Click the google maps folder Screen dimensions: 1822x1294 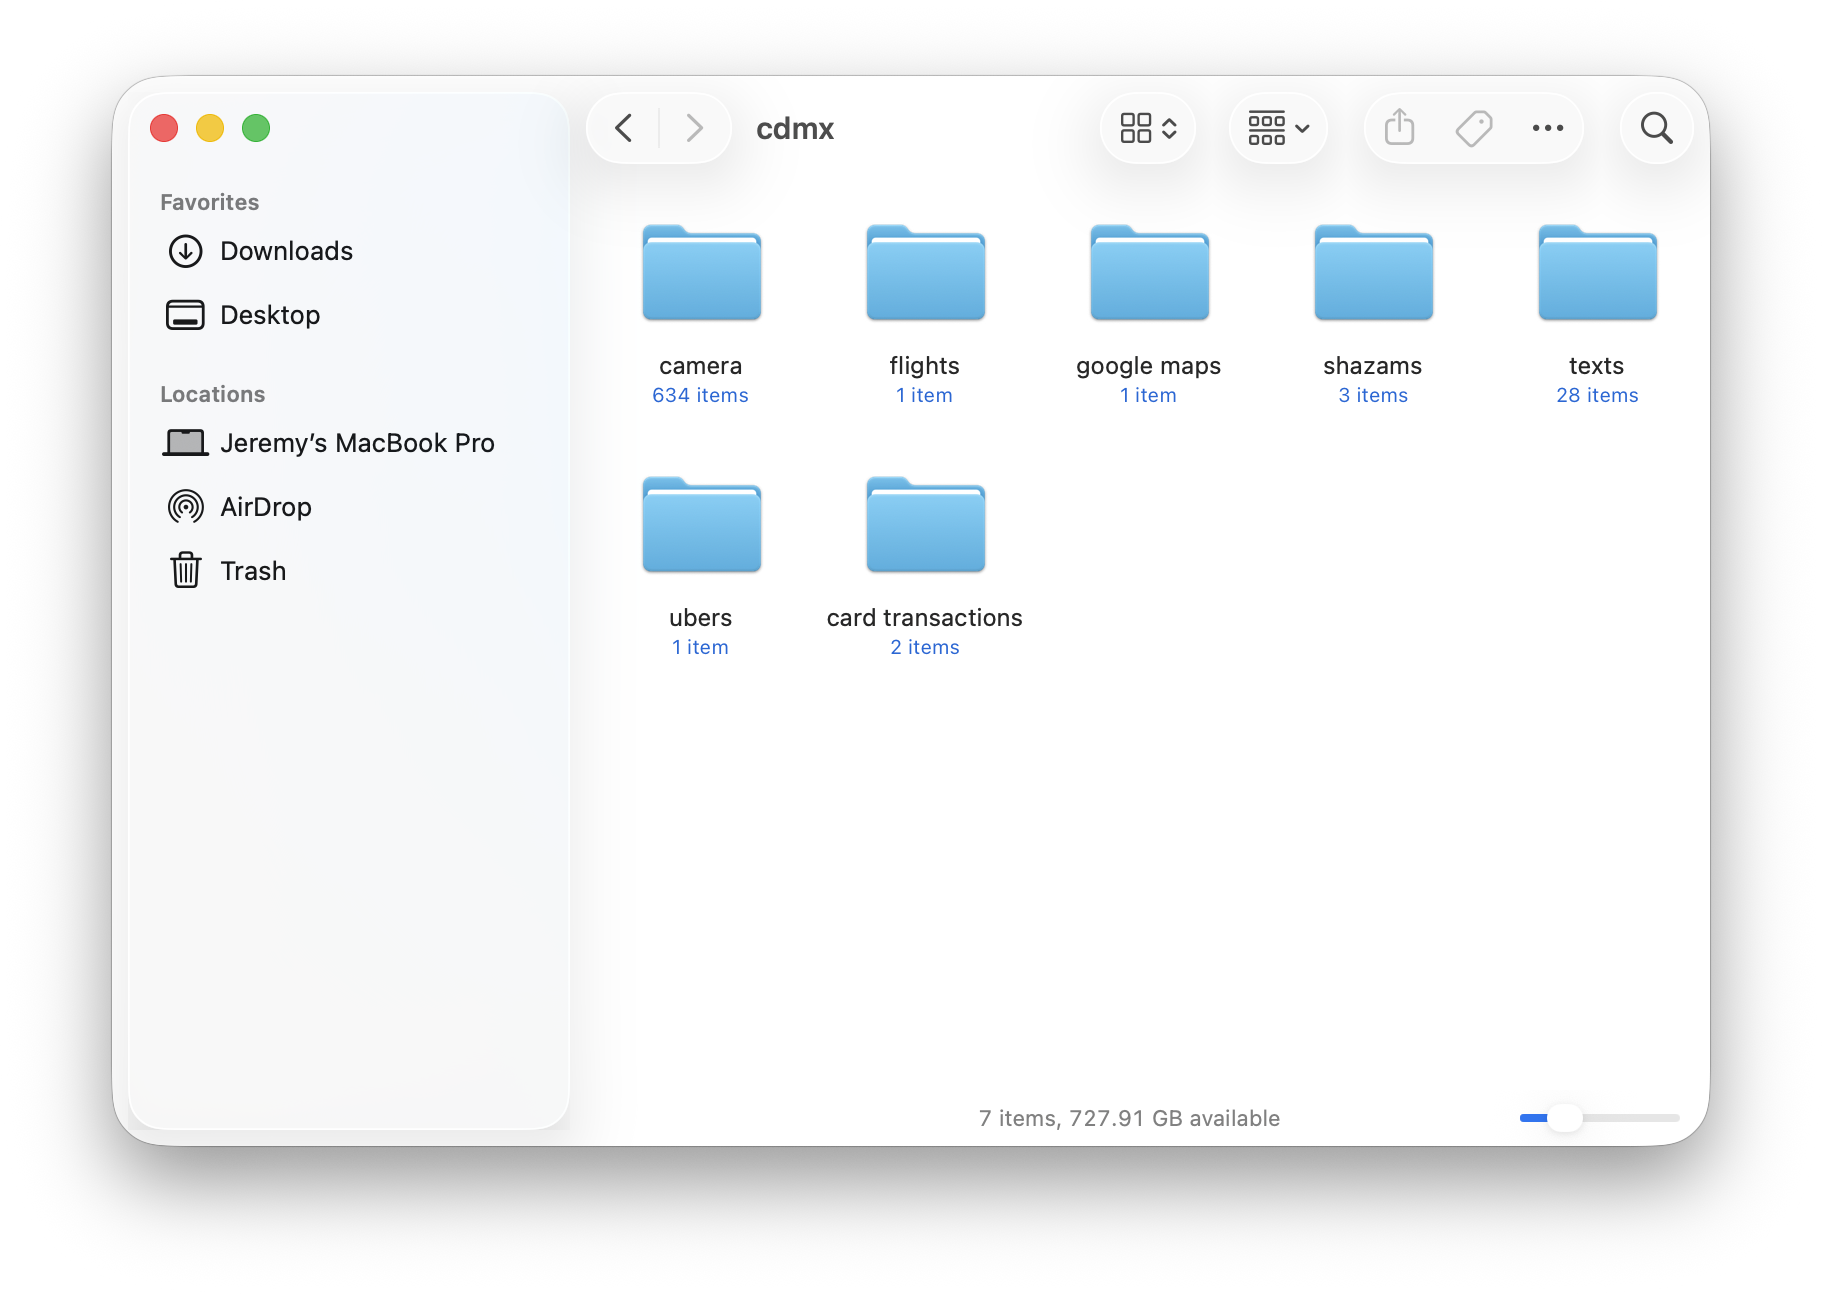coord(1149,274)
